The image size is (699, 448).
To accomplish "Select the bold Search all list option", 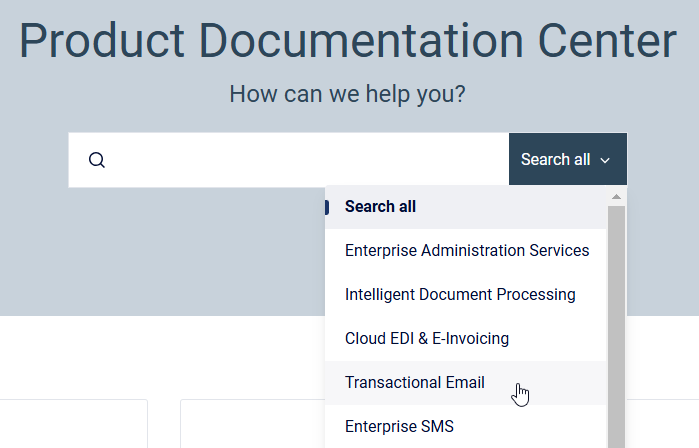I will [466, 207].
